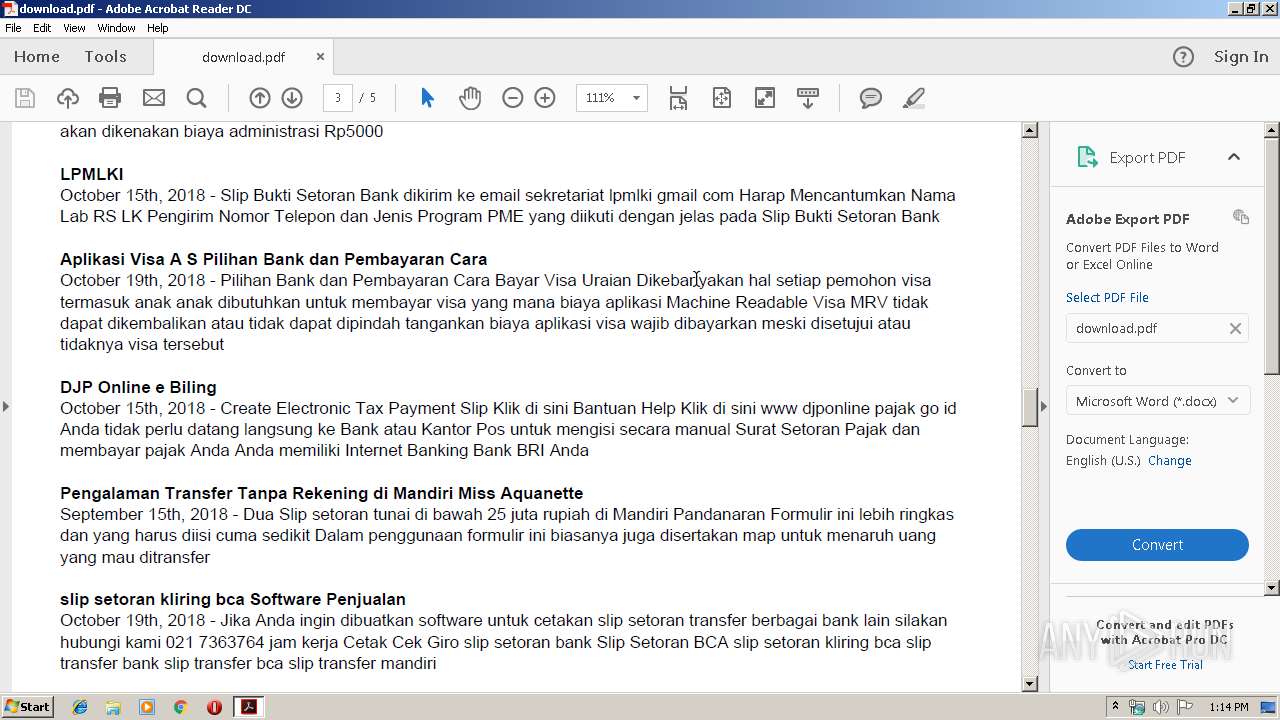Image resolution: width=1280 pixels, height=720 pixels.
Task: Click Sign In
Action: (x=1241, y=57)
